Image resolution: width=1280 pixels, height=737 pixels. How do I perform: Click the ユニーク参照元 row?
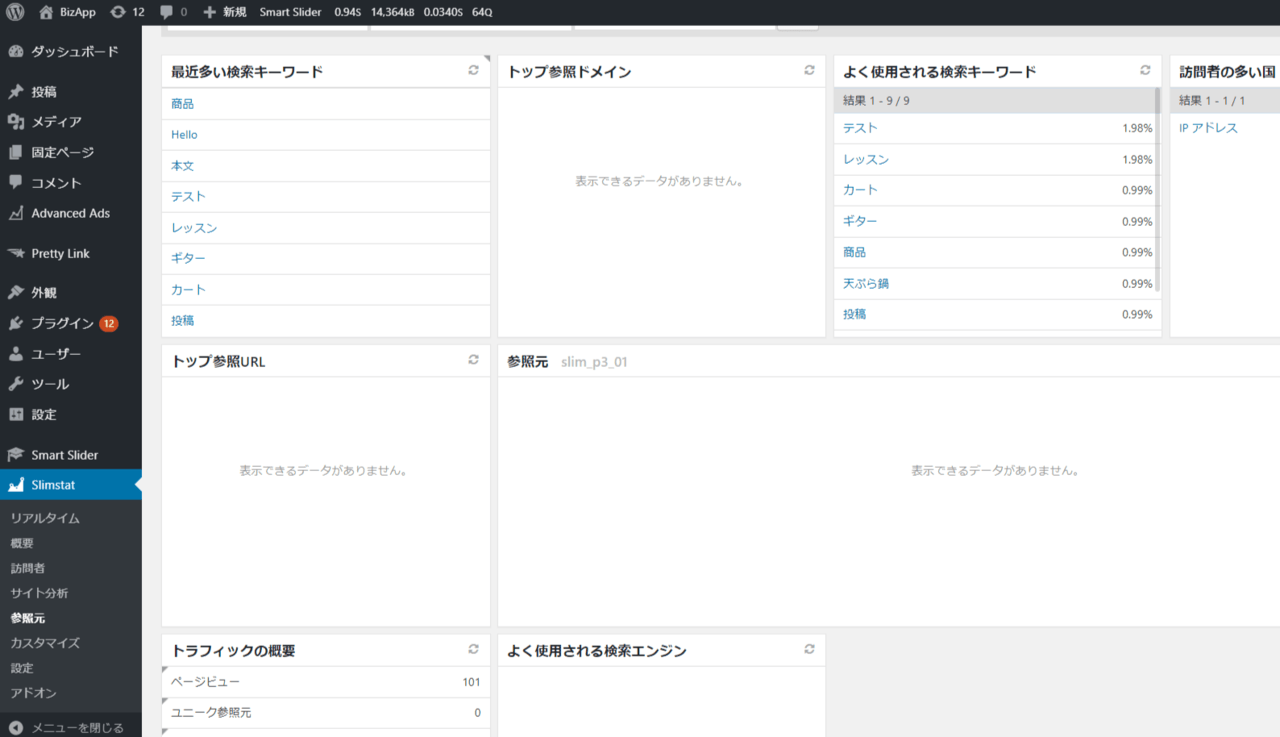tap(326, 713)
